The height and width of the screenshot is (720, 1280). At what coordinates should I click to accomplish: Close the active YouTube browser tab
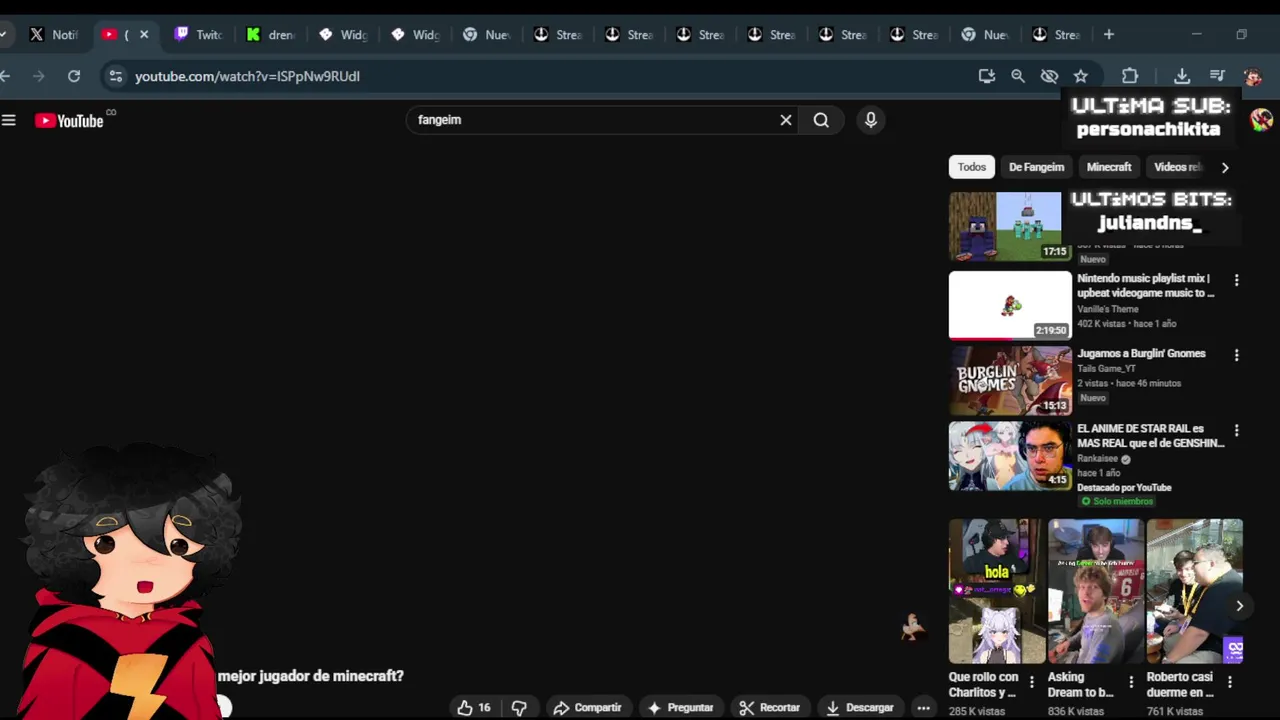click(144, 34)
